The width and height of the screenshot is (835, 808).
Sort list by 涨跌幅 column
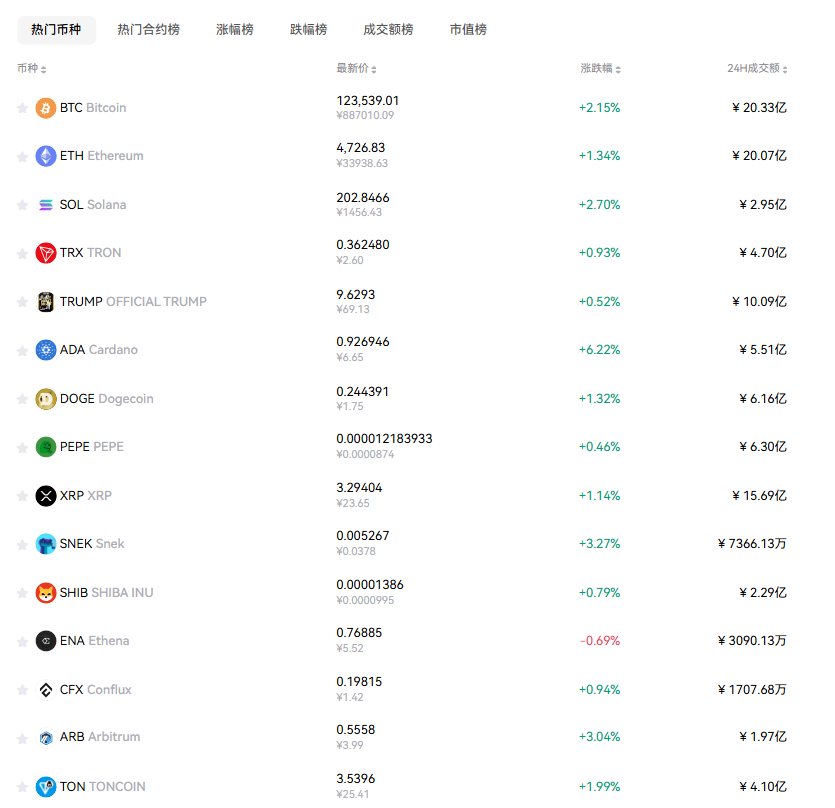click(x=600, y=69)
